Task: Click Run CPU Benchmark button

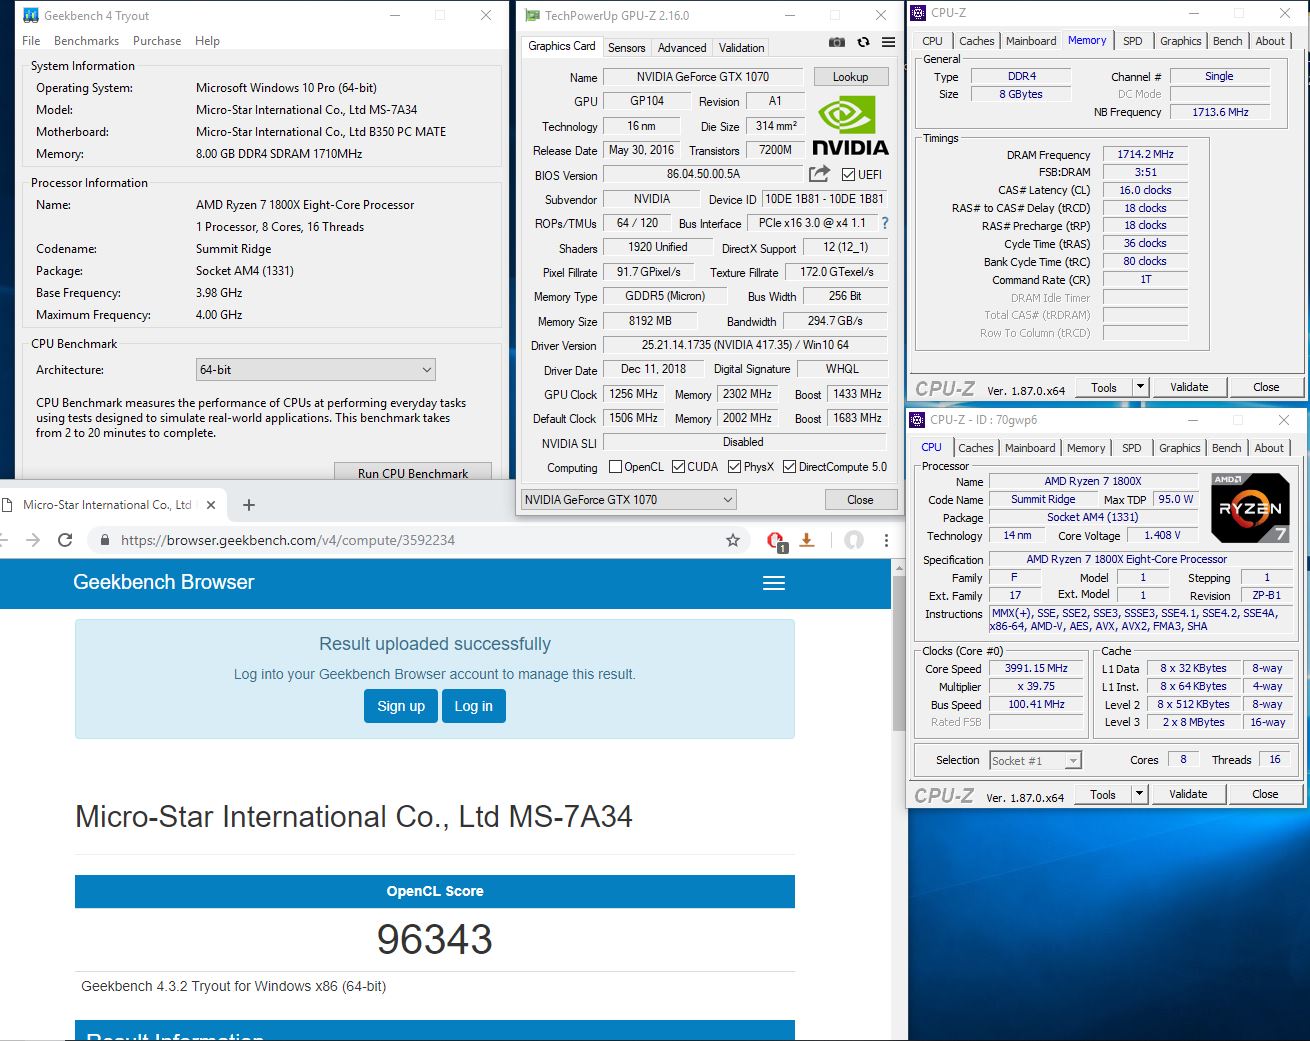Action: pos(413,473)
